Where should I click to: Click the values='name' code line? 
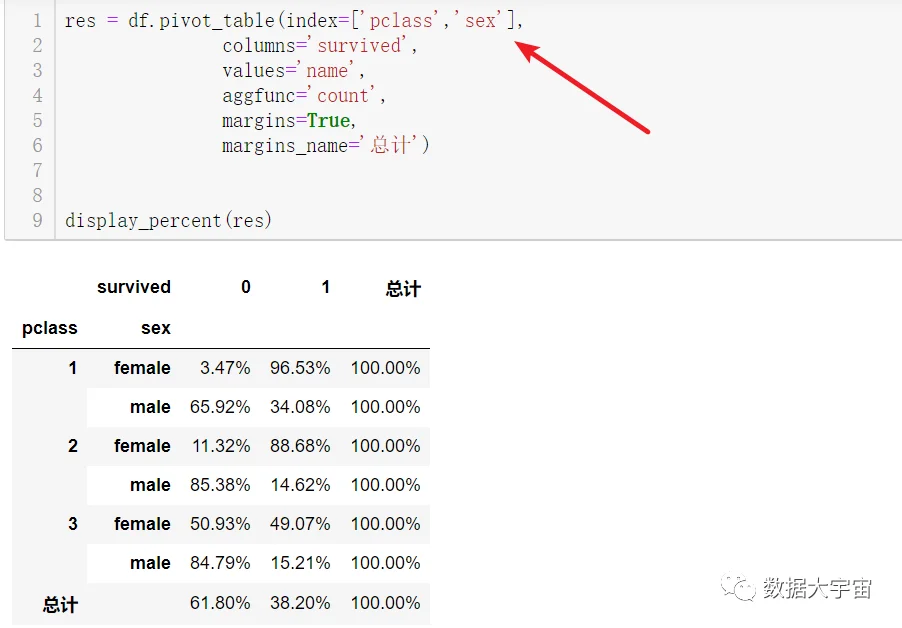(x=293, y=71)
